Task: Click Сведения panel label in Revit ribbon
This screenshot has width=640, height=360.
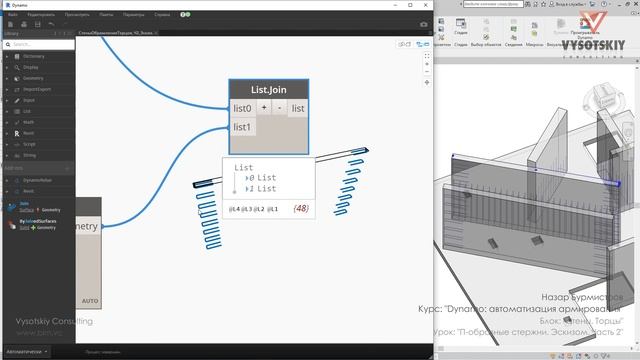Action: coord(513,45)
